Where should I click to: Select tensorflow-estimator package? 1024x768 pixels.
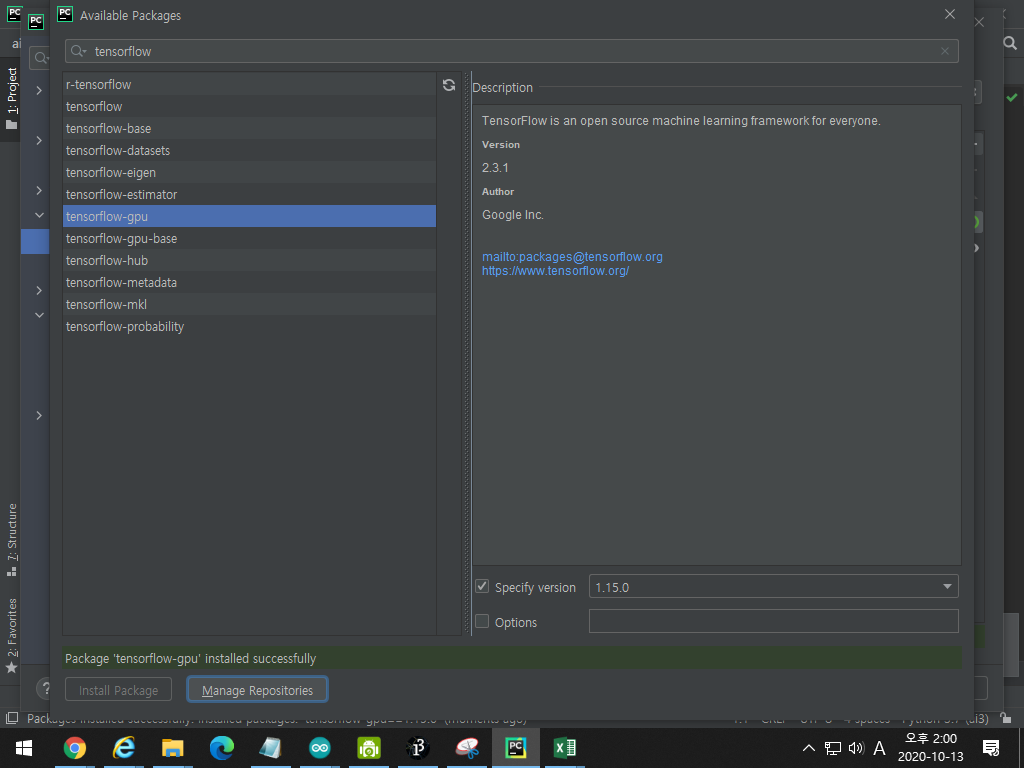tap(249, 195)
